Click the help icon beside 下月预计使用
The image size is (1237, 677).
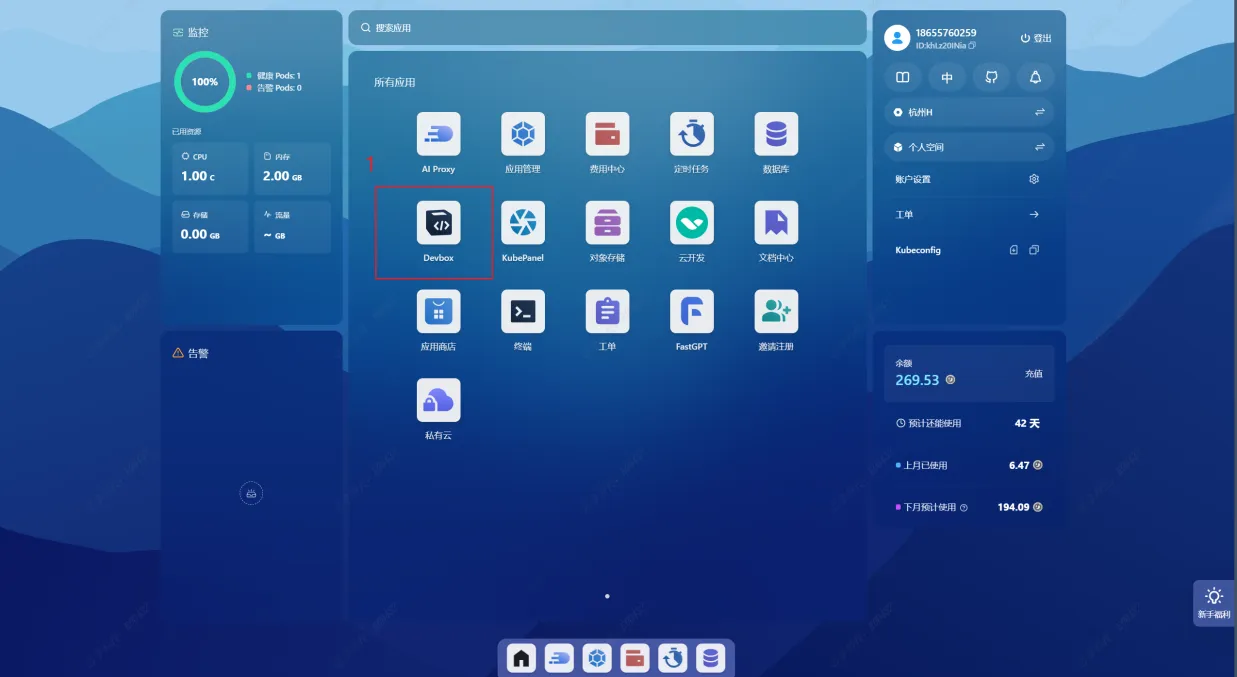[964, 508]
